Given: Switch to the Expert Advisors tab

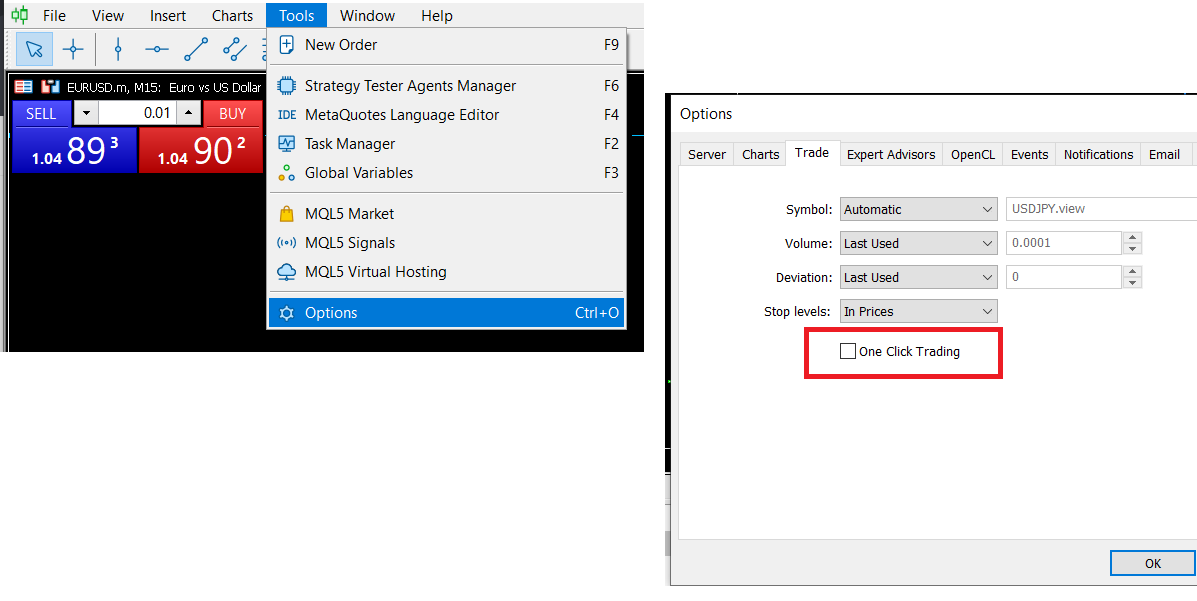Looking at the screenshot, I should click(890, 154).
